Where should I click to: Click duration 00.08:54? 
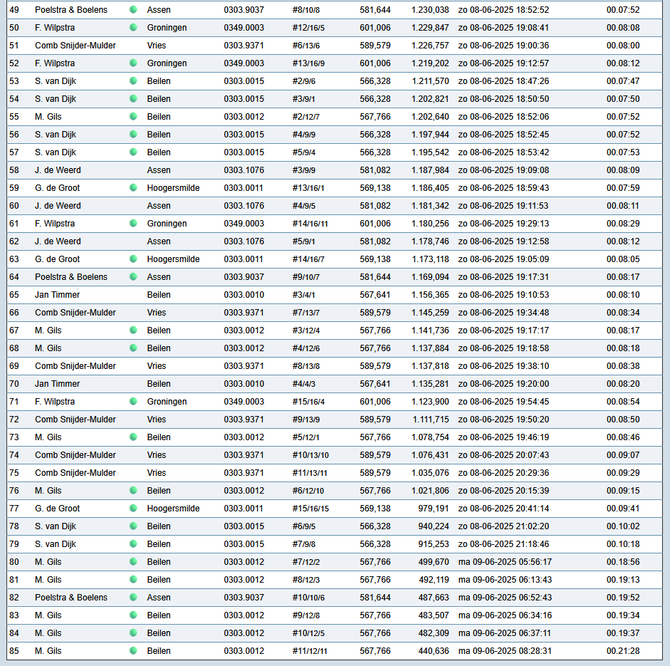623,402
